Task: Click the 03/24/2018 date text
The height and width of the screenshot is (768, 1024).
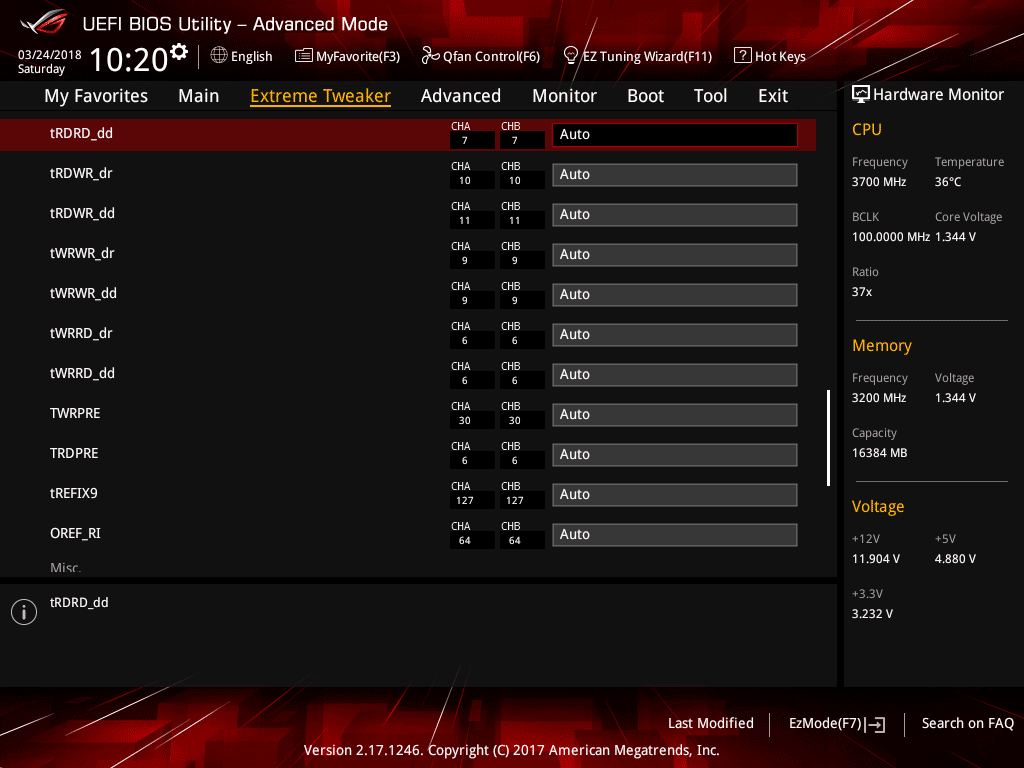Action: 50,55
